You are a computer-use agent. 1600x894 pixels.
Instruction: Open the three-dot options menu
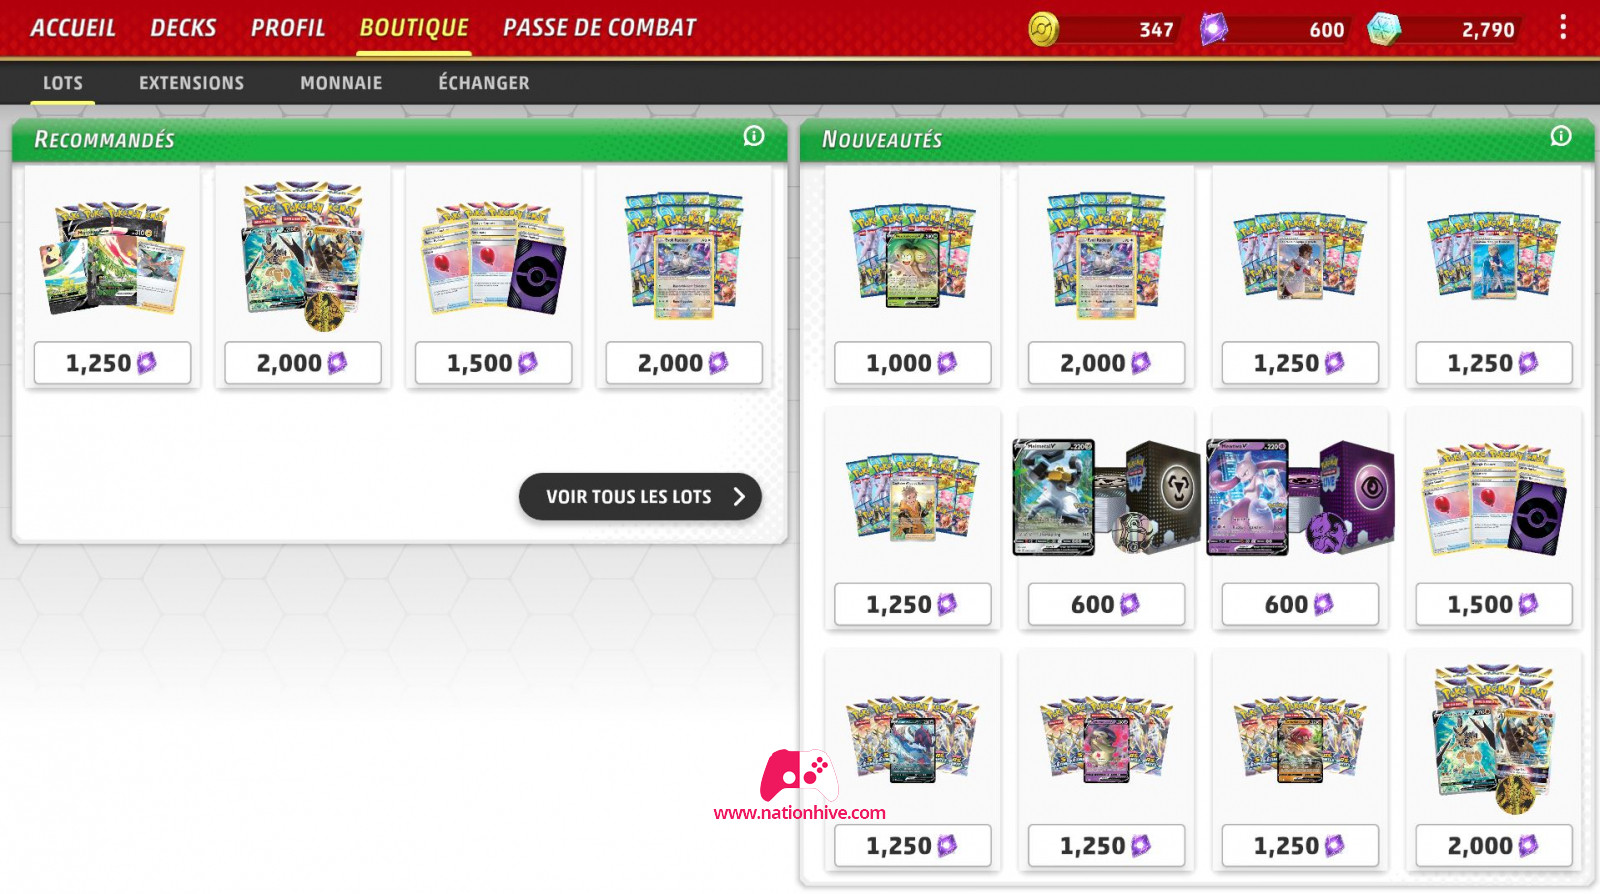point(1563,28)
